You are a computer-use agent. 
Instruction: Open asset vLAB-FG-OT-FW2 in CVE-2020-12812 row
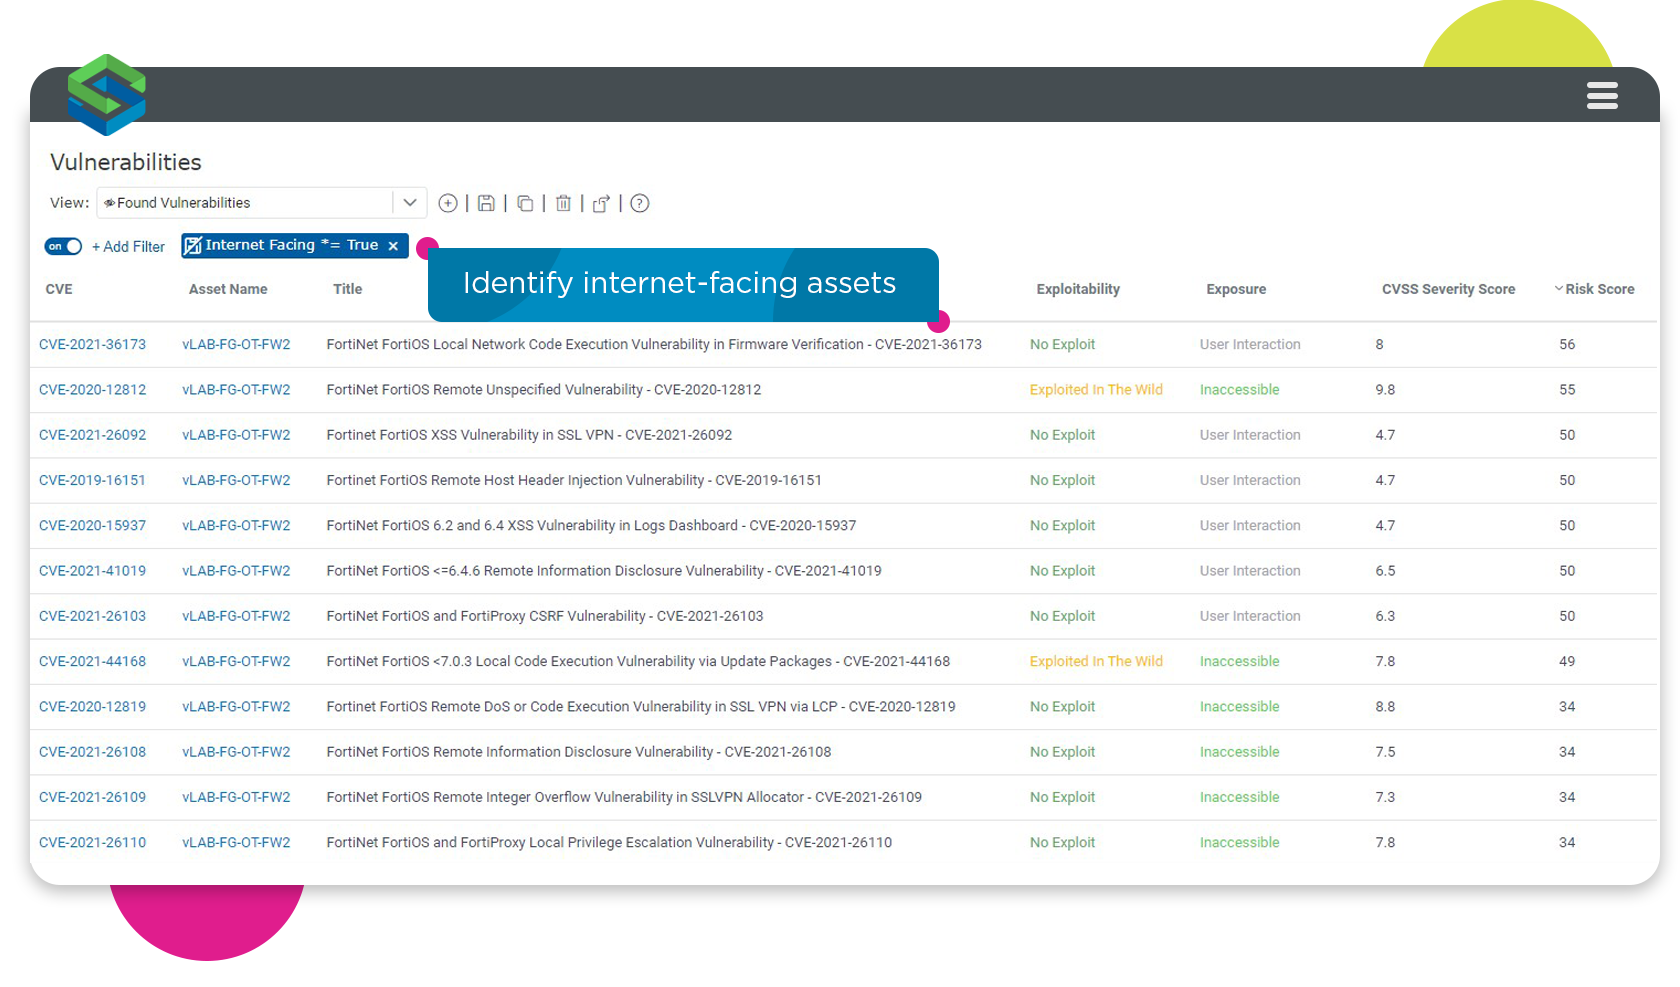pos(236,390)
